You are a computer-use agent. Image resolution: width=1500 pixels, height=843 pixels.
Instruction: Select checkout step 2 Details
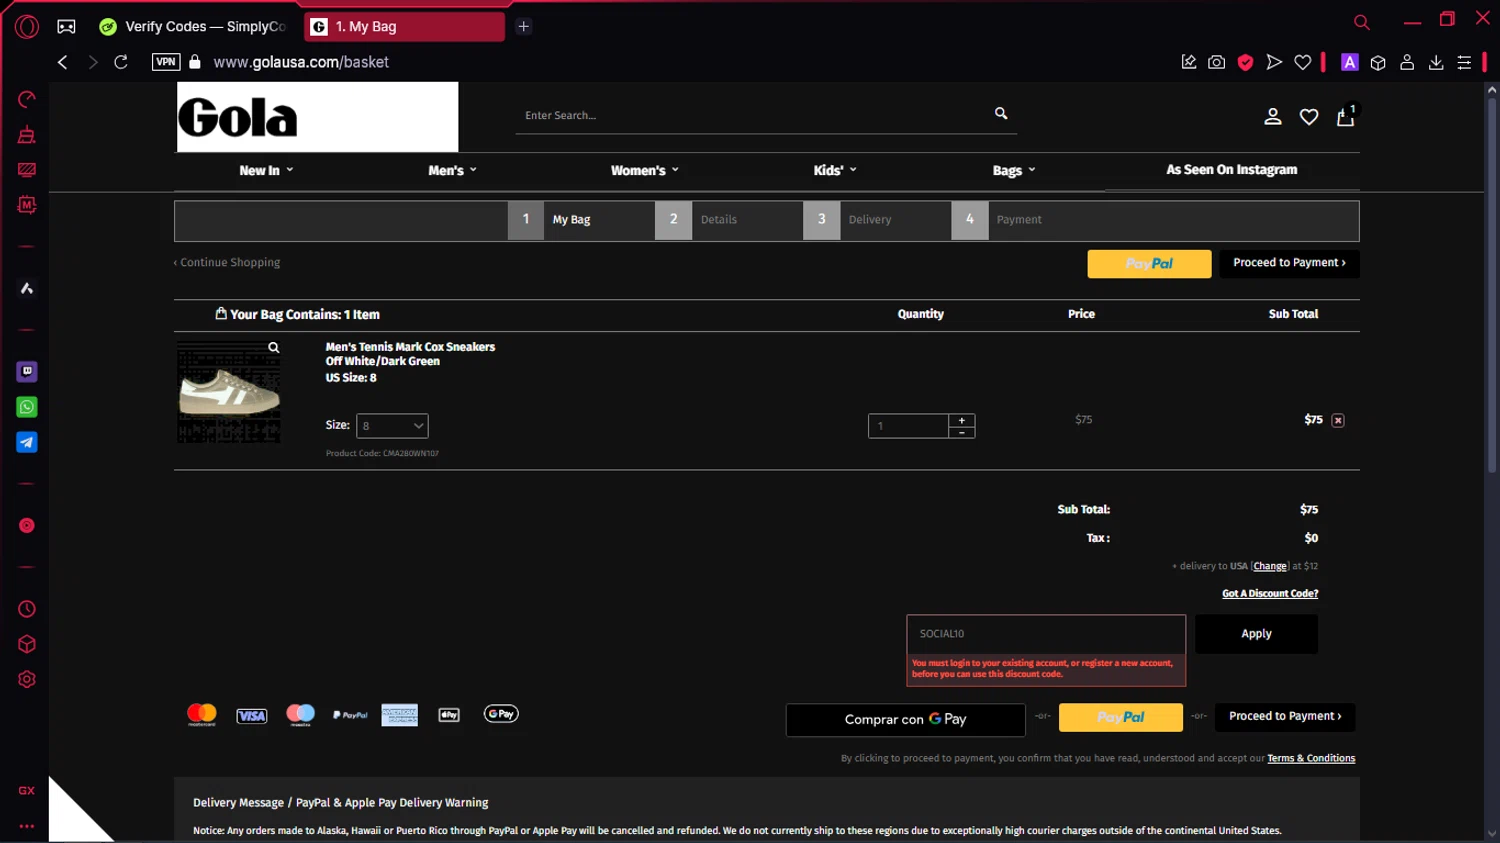[x=728, y=220]
